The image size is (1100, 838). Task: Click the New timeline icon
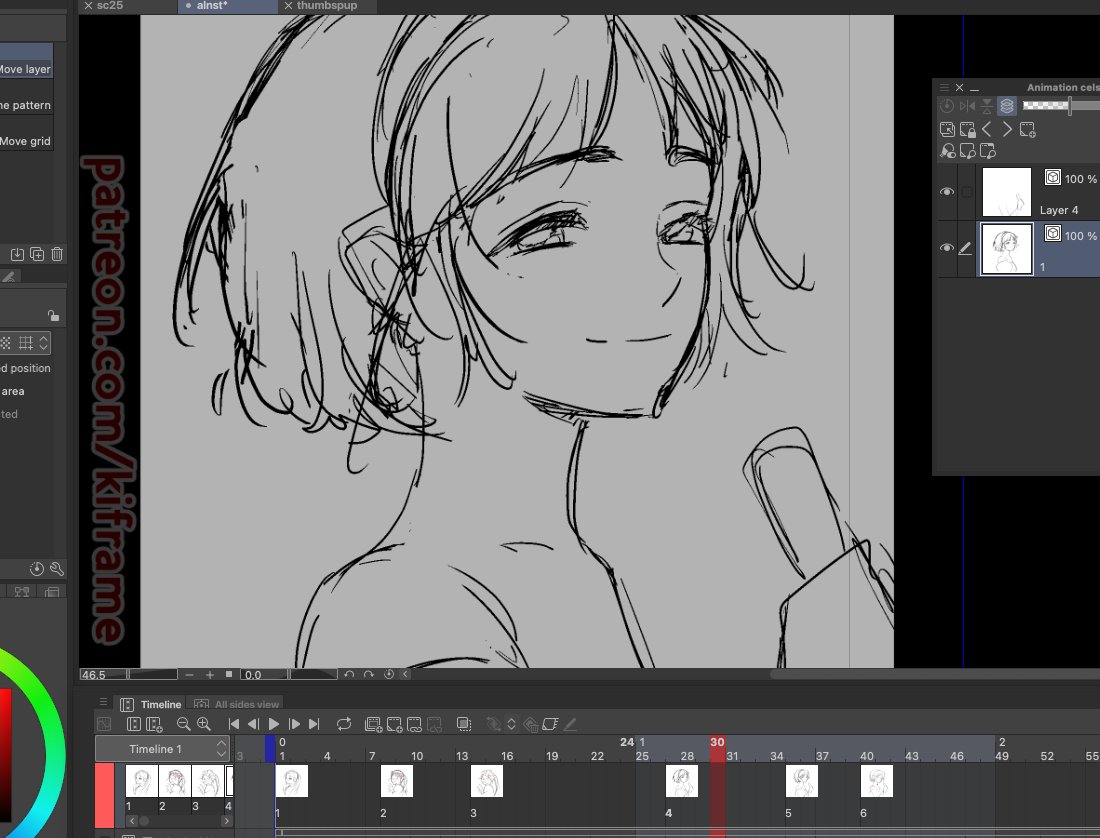point(154,724)
